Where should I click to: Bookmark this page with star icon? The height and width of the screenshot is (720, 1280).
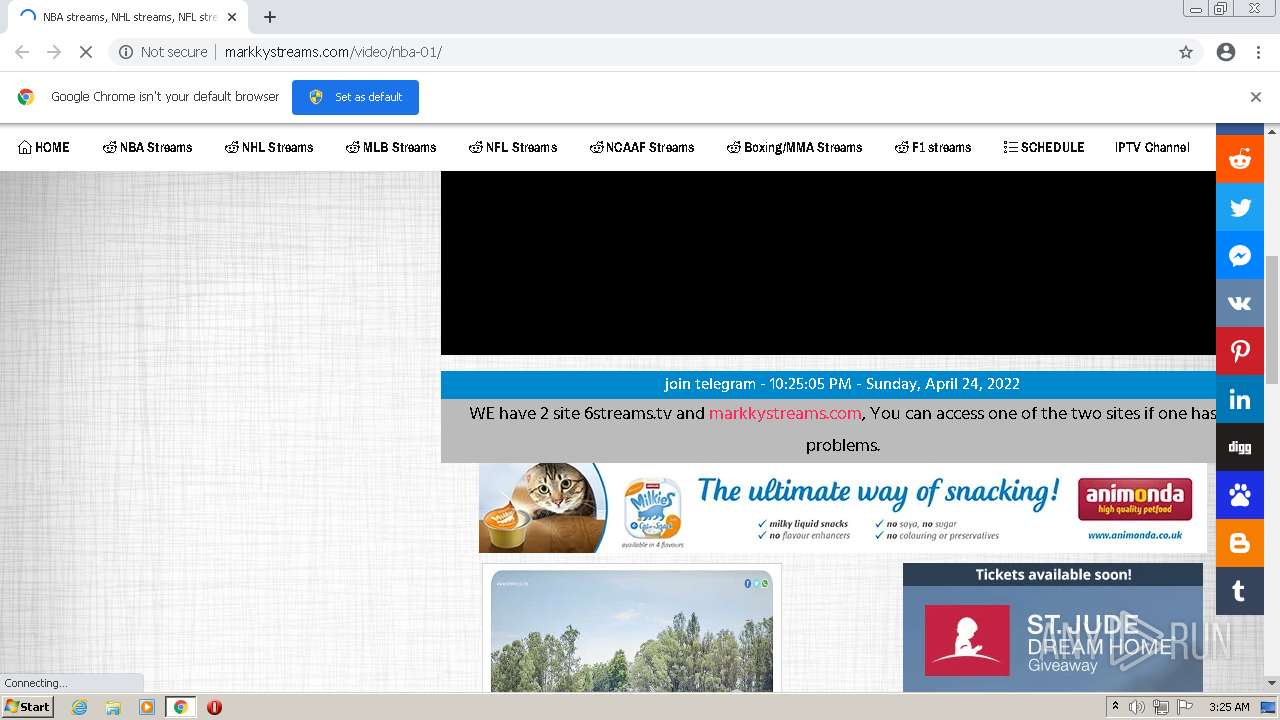1186,52
